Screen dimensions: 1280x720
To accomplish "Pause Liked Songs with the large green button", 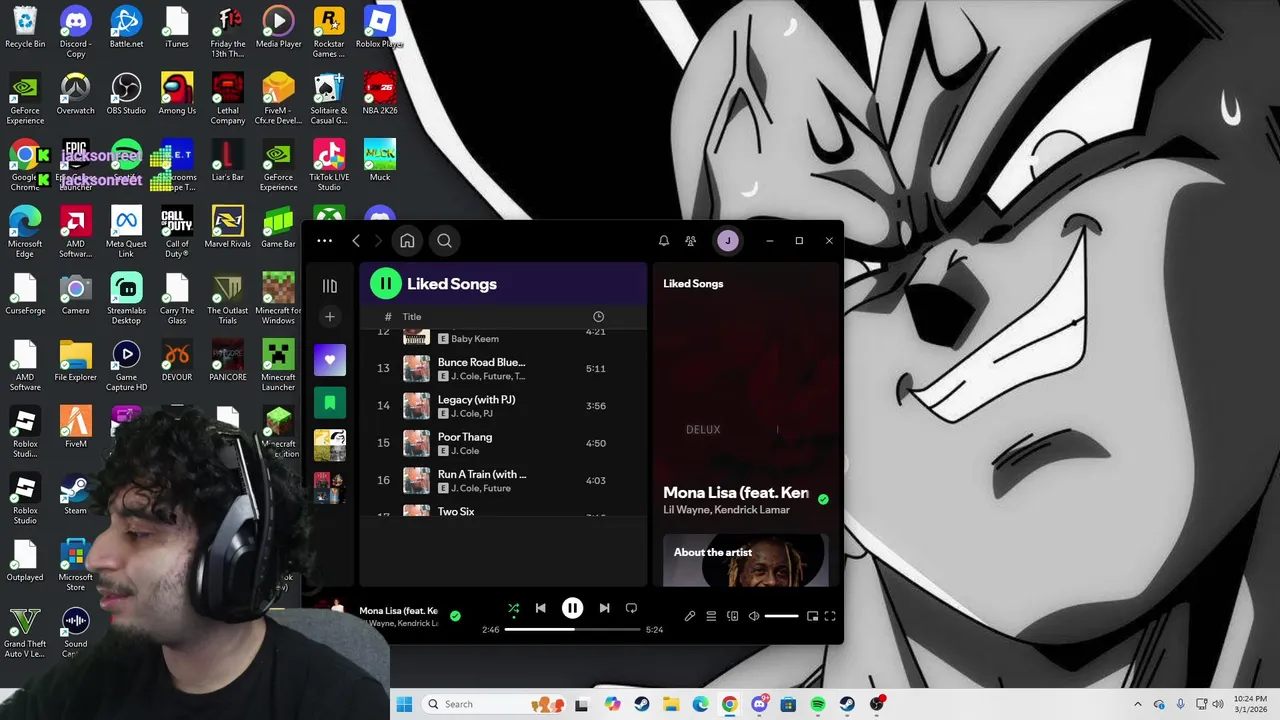I will pyautogui.click(x=386, y=284).
